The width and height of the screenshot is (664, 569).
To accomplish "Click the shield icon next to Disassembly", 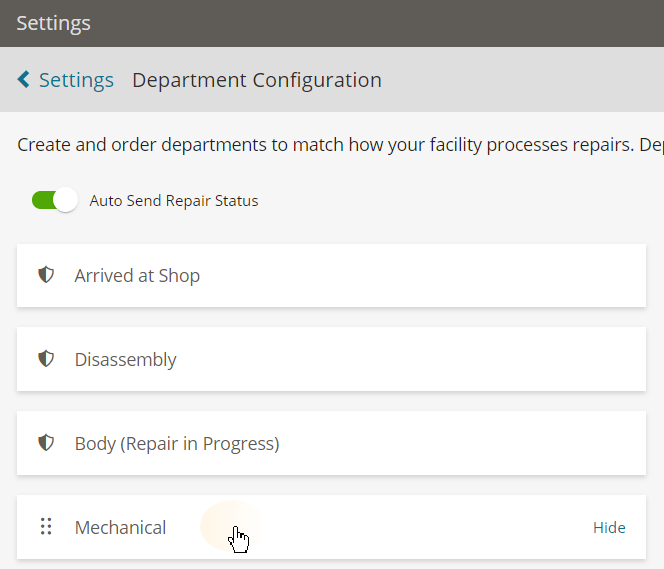I will click(46, 359).
